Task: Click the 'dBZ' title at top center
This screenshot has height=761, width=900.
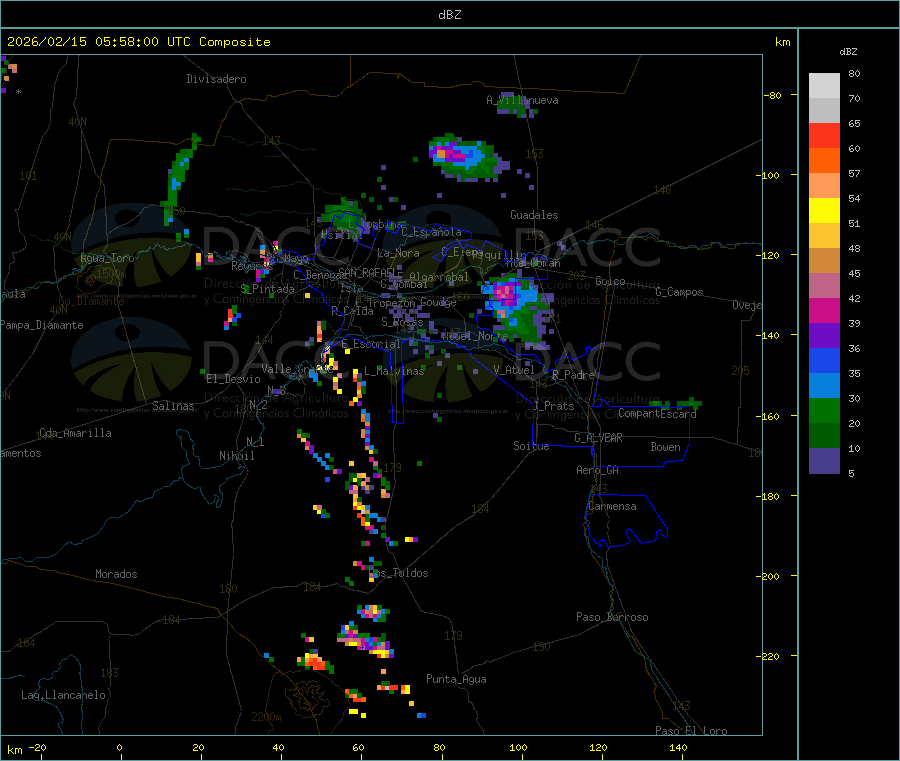Action: tap(449, 15)
